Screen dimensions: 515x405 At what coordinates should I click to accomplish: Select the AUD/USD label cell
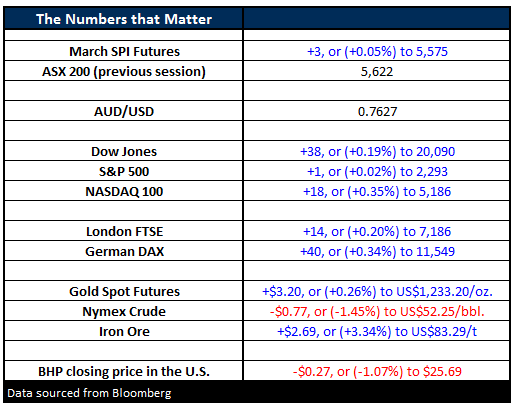(x=124, y=111)
